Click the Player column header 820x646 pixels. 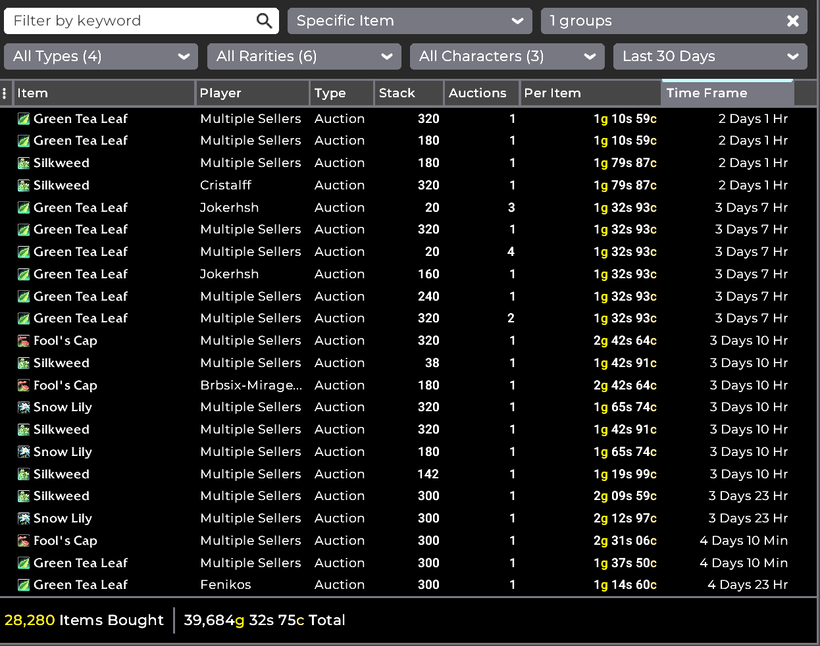(x=251, y=93)
